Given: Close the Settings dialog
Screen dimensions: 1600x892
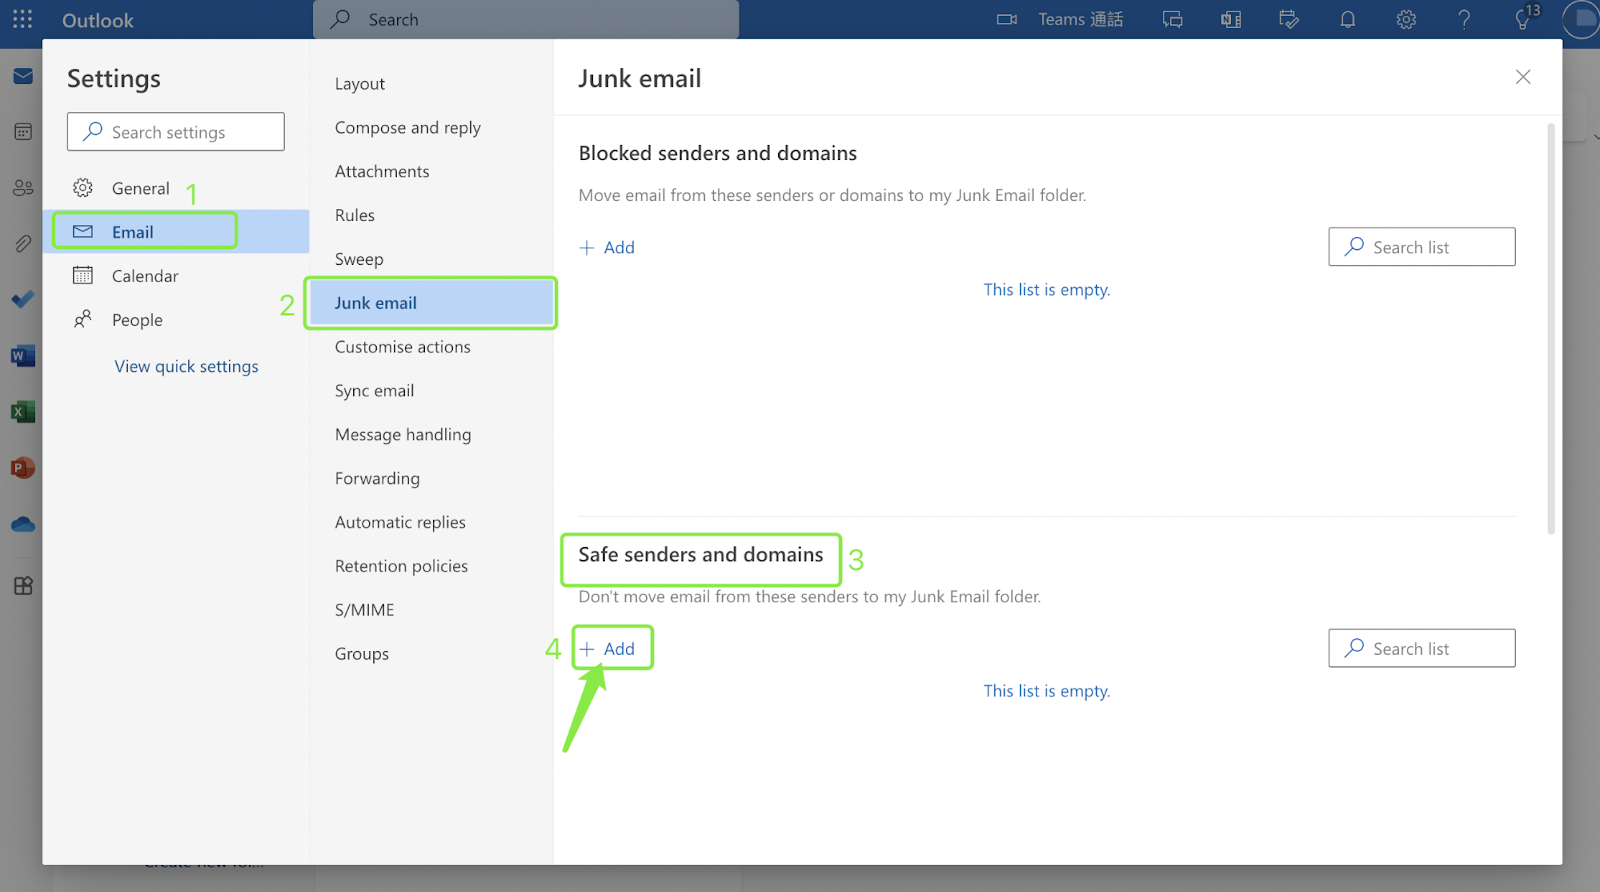Looking at the screenshot, I should (x=1523, y=77).
